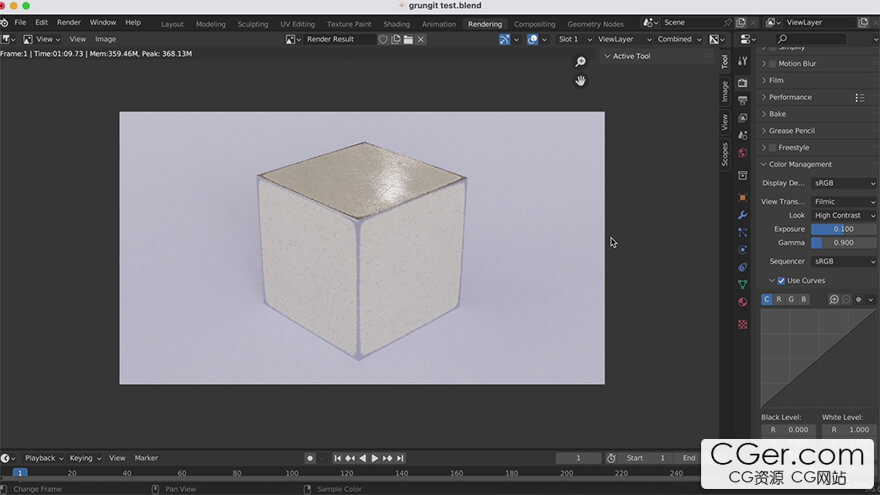Image resolution: width=880 pixels, height=495 pixels.
Task: Open the Modifier properties wrench tab
Action: point(742,214)
